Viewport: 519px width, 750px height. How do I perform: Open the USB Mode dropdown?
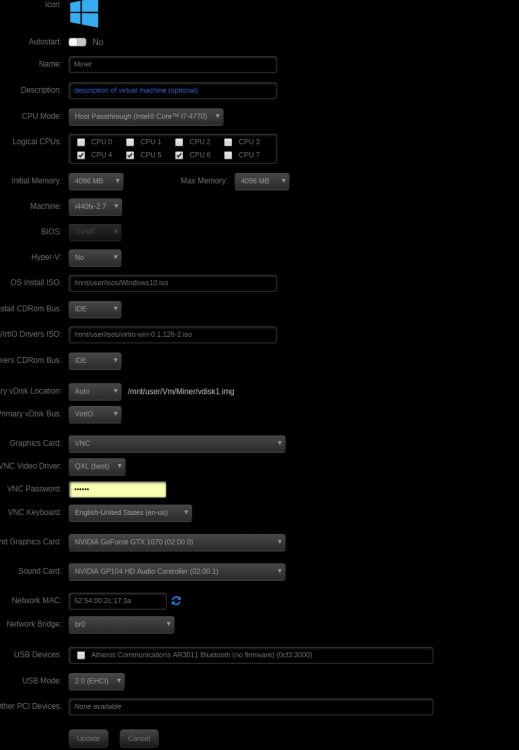(x=97, y=681)
